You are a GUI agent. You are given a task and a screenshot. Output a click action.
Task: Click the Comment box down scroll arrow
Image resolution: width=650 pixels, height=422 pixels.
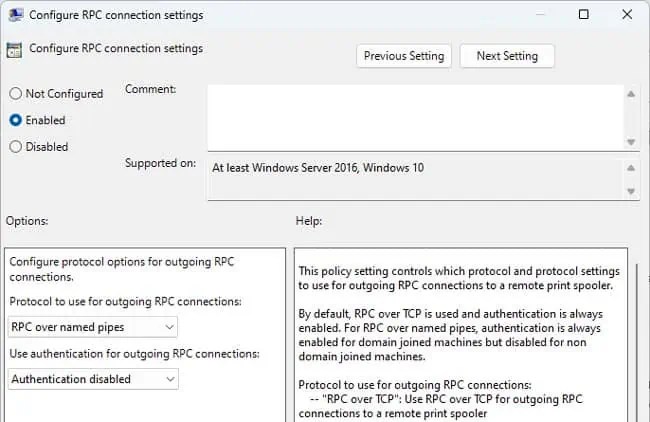[x=631, y=142]
